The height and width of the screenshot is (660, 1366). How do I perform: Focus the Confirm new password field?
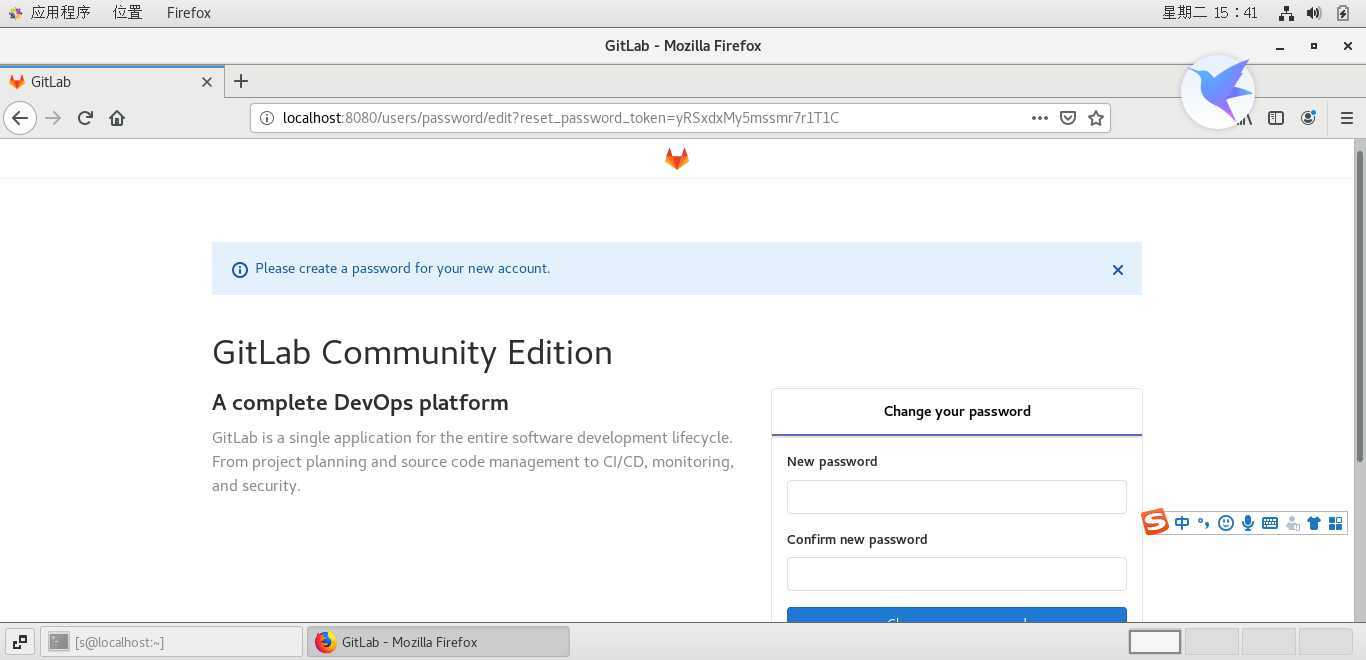point(957,574)
